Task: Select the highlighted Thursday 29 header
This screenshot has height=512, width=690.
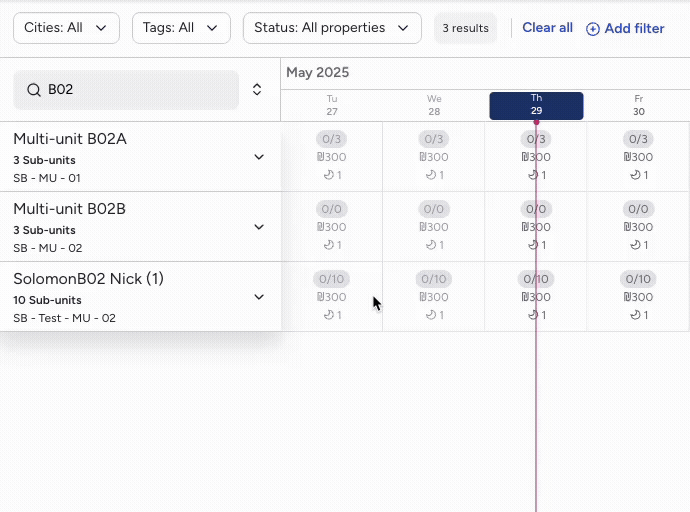Action: 536,106
